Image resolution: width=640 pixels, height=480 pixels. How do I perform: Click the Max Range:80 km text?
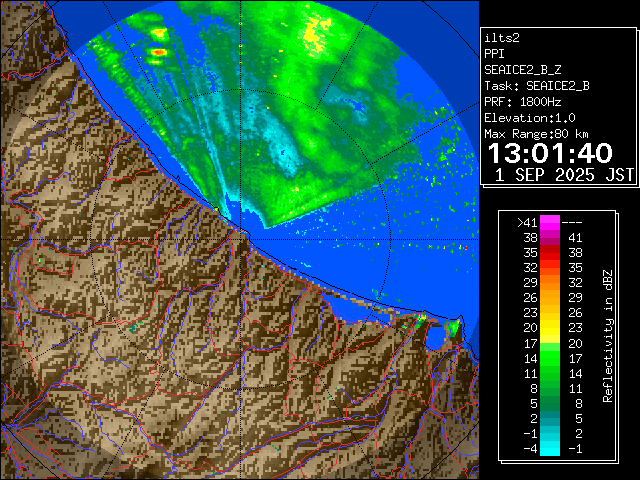point(536,133)
